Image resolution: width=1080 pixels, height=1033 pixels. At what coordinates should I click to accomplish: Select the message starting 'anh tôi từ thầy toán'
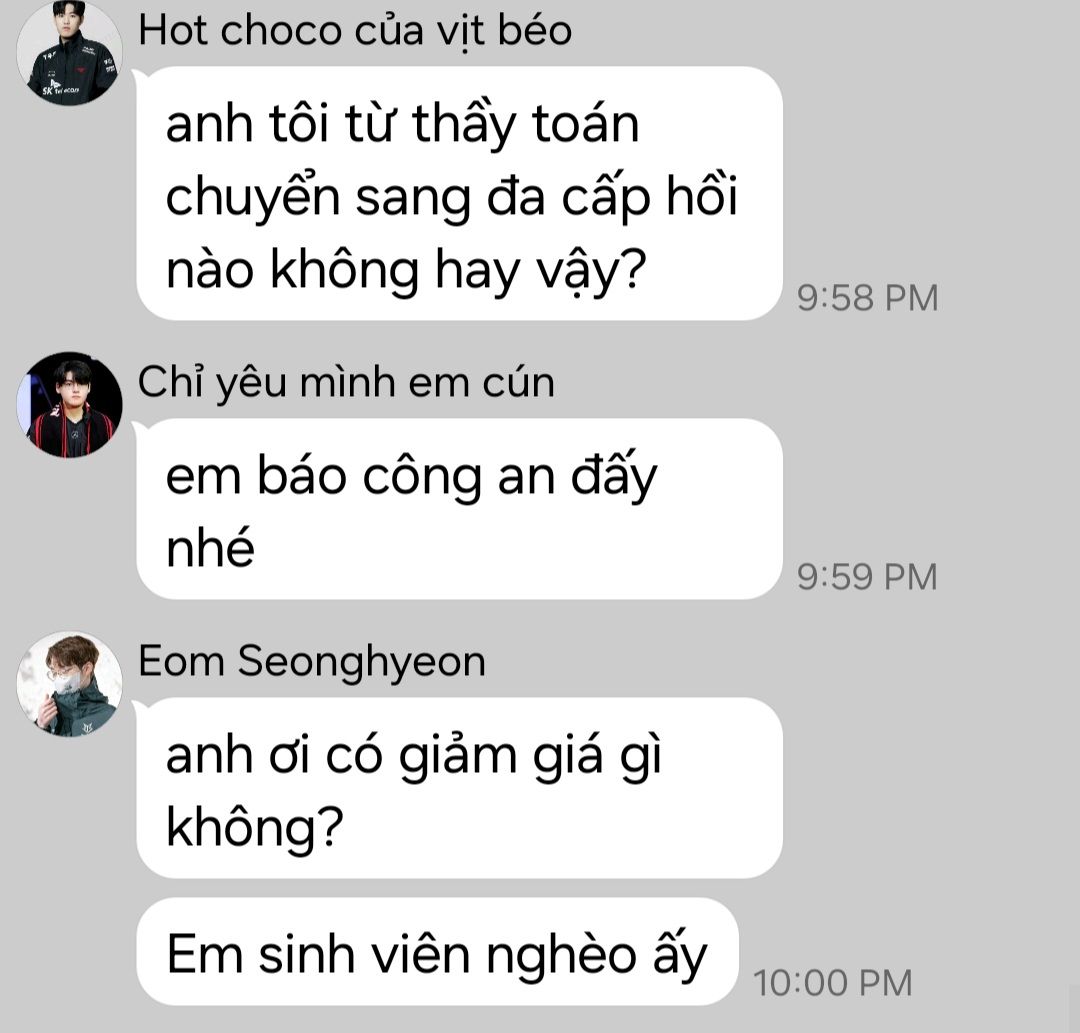click(459, 194)
